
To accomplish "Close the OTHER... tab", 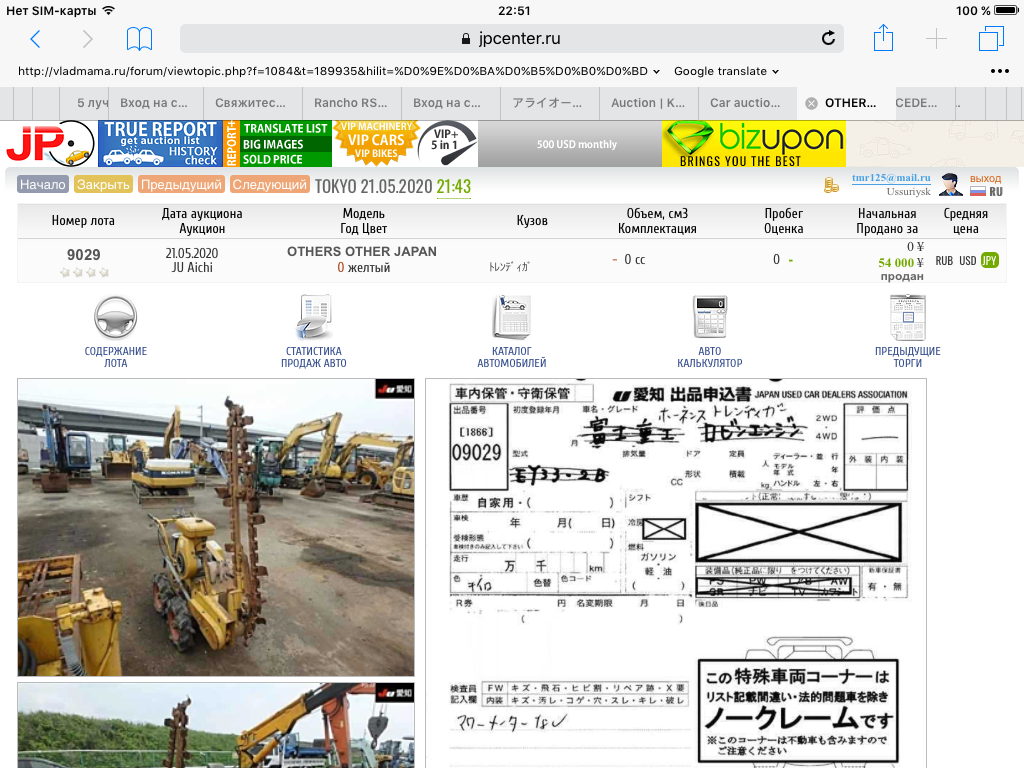I will click(811, 103).
